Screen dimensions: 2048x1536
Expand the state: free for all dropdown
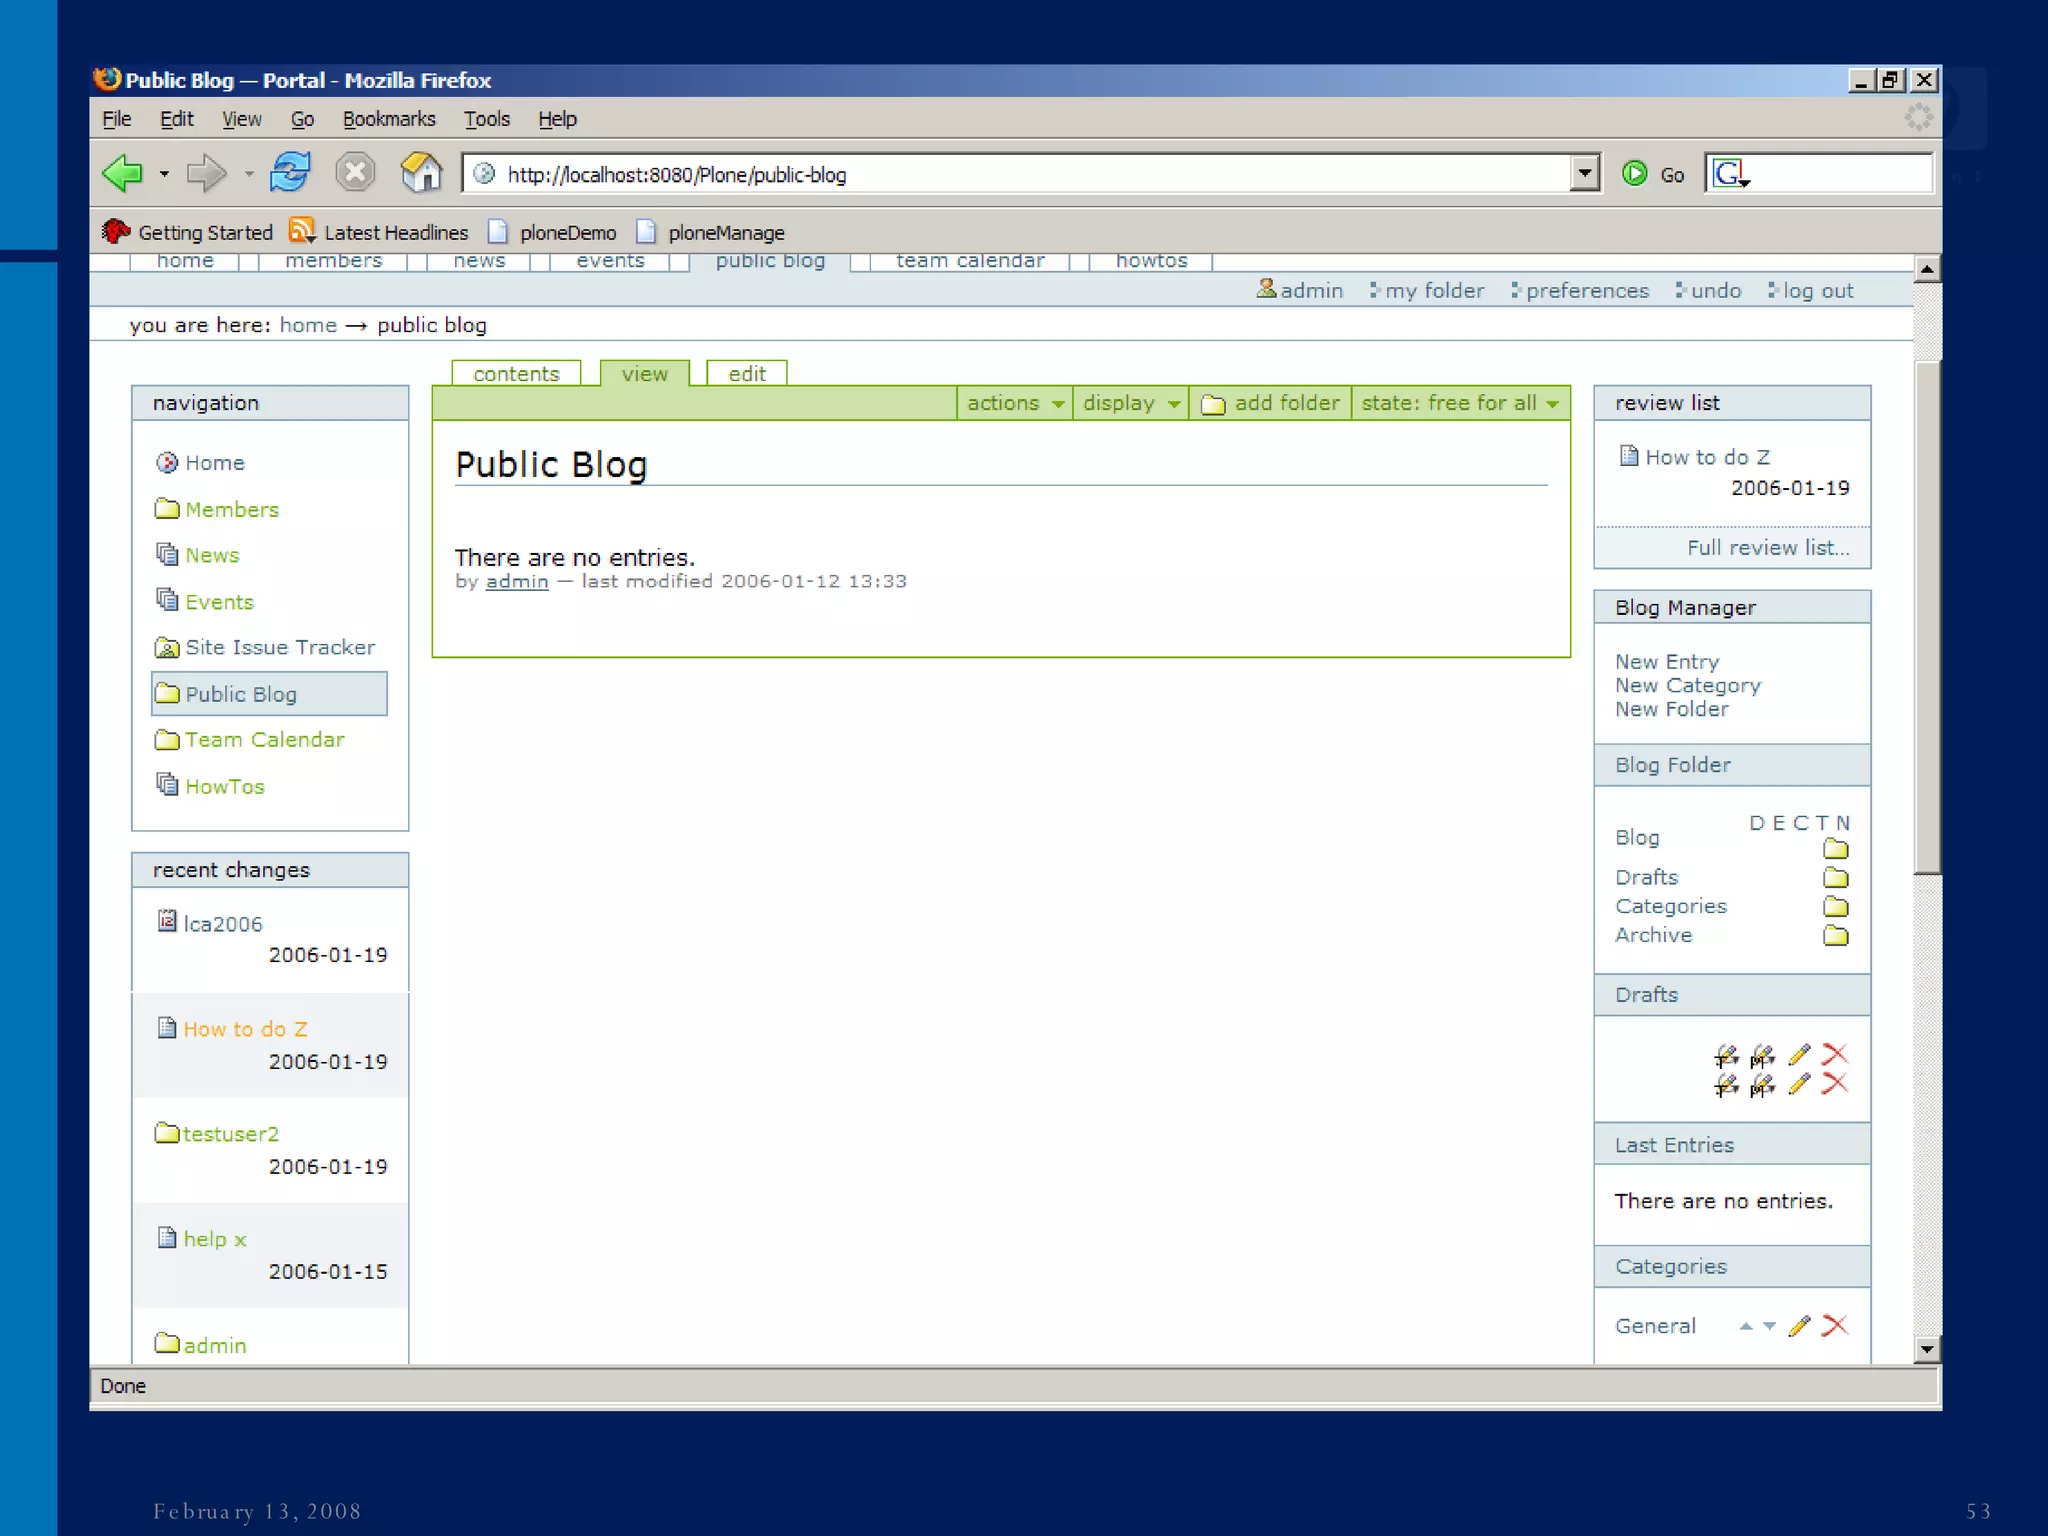(1460, 403)
